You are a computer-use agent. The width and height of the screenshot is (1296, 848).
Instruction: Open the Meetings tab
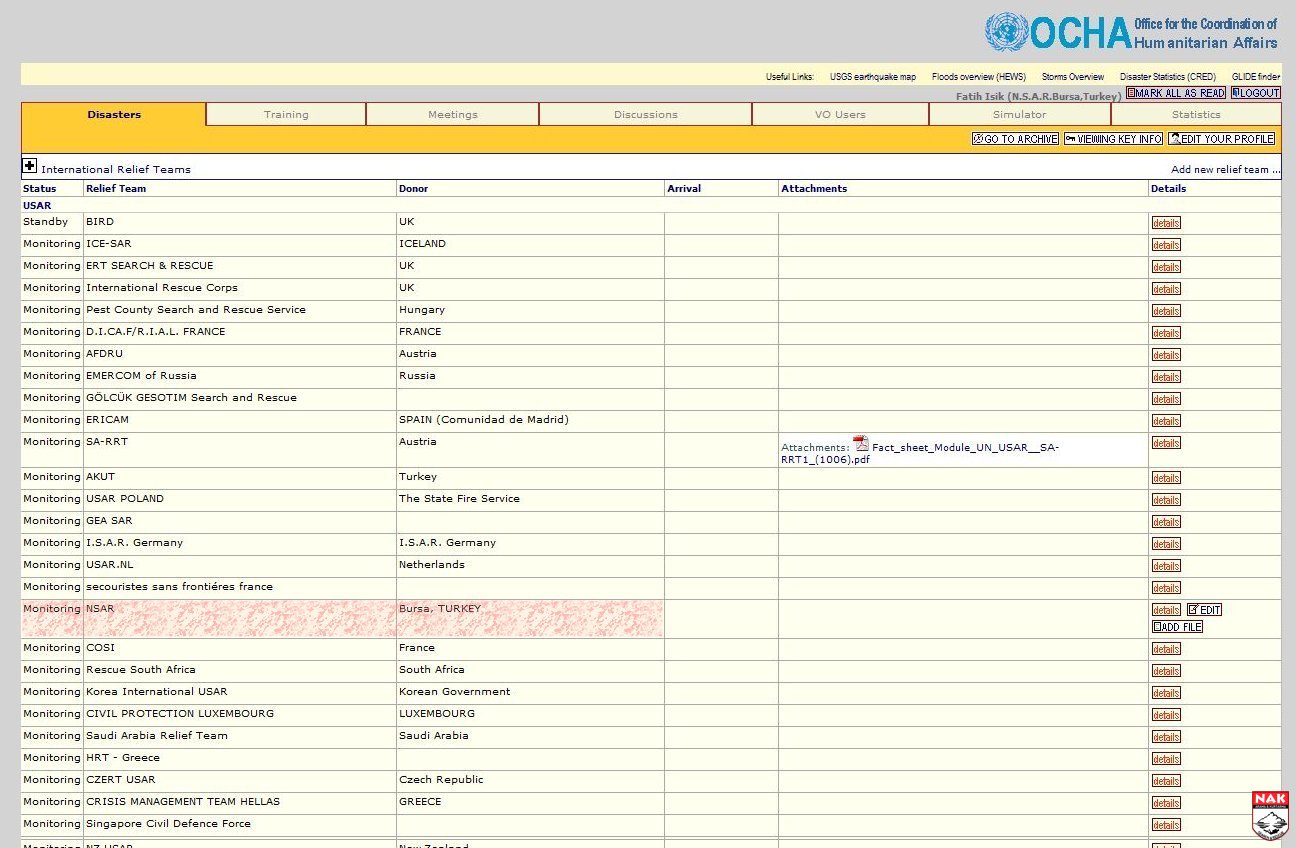pyautogui.click(x=453, y=114)
